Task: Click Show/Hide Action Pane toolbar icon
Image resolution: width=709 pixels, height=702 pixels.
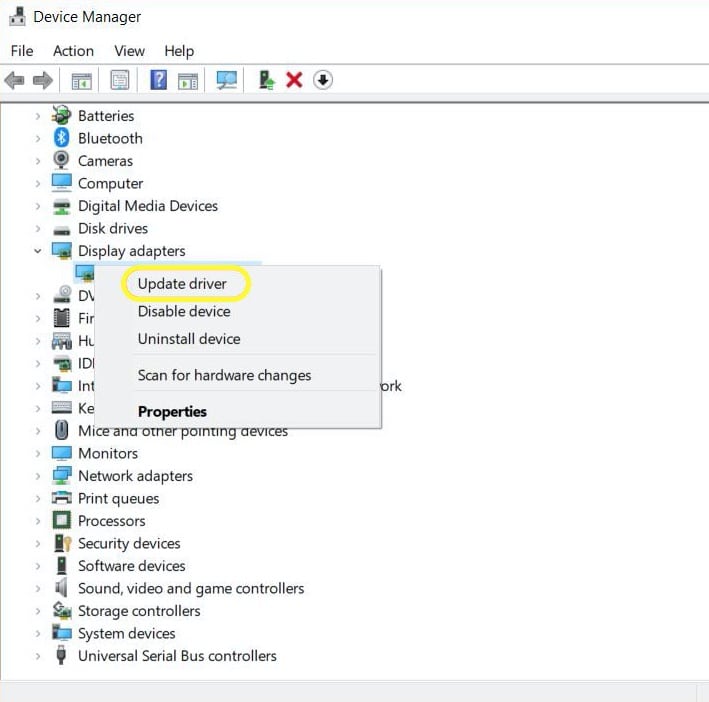Action: tap(188, 80)
